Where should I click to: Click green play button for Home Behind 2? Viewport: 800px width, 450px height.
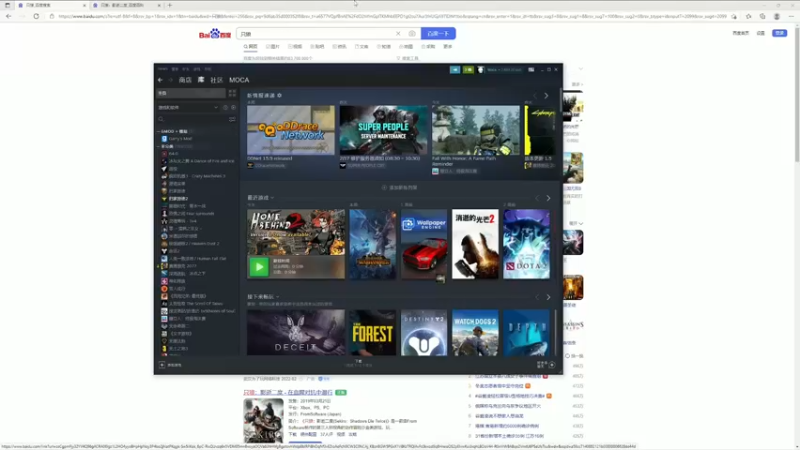[259, 267]
